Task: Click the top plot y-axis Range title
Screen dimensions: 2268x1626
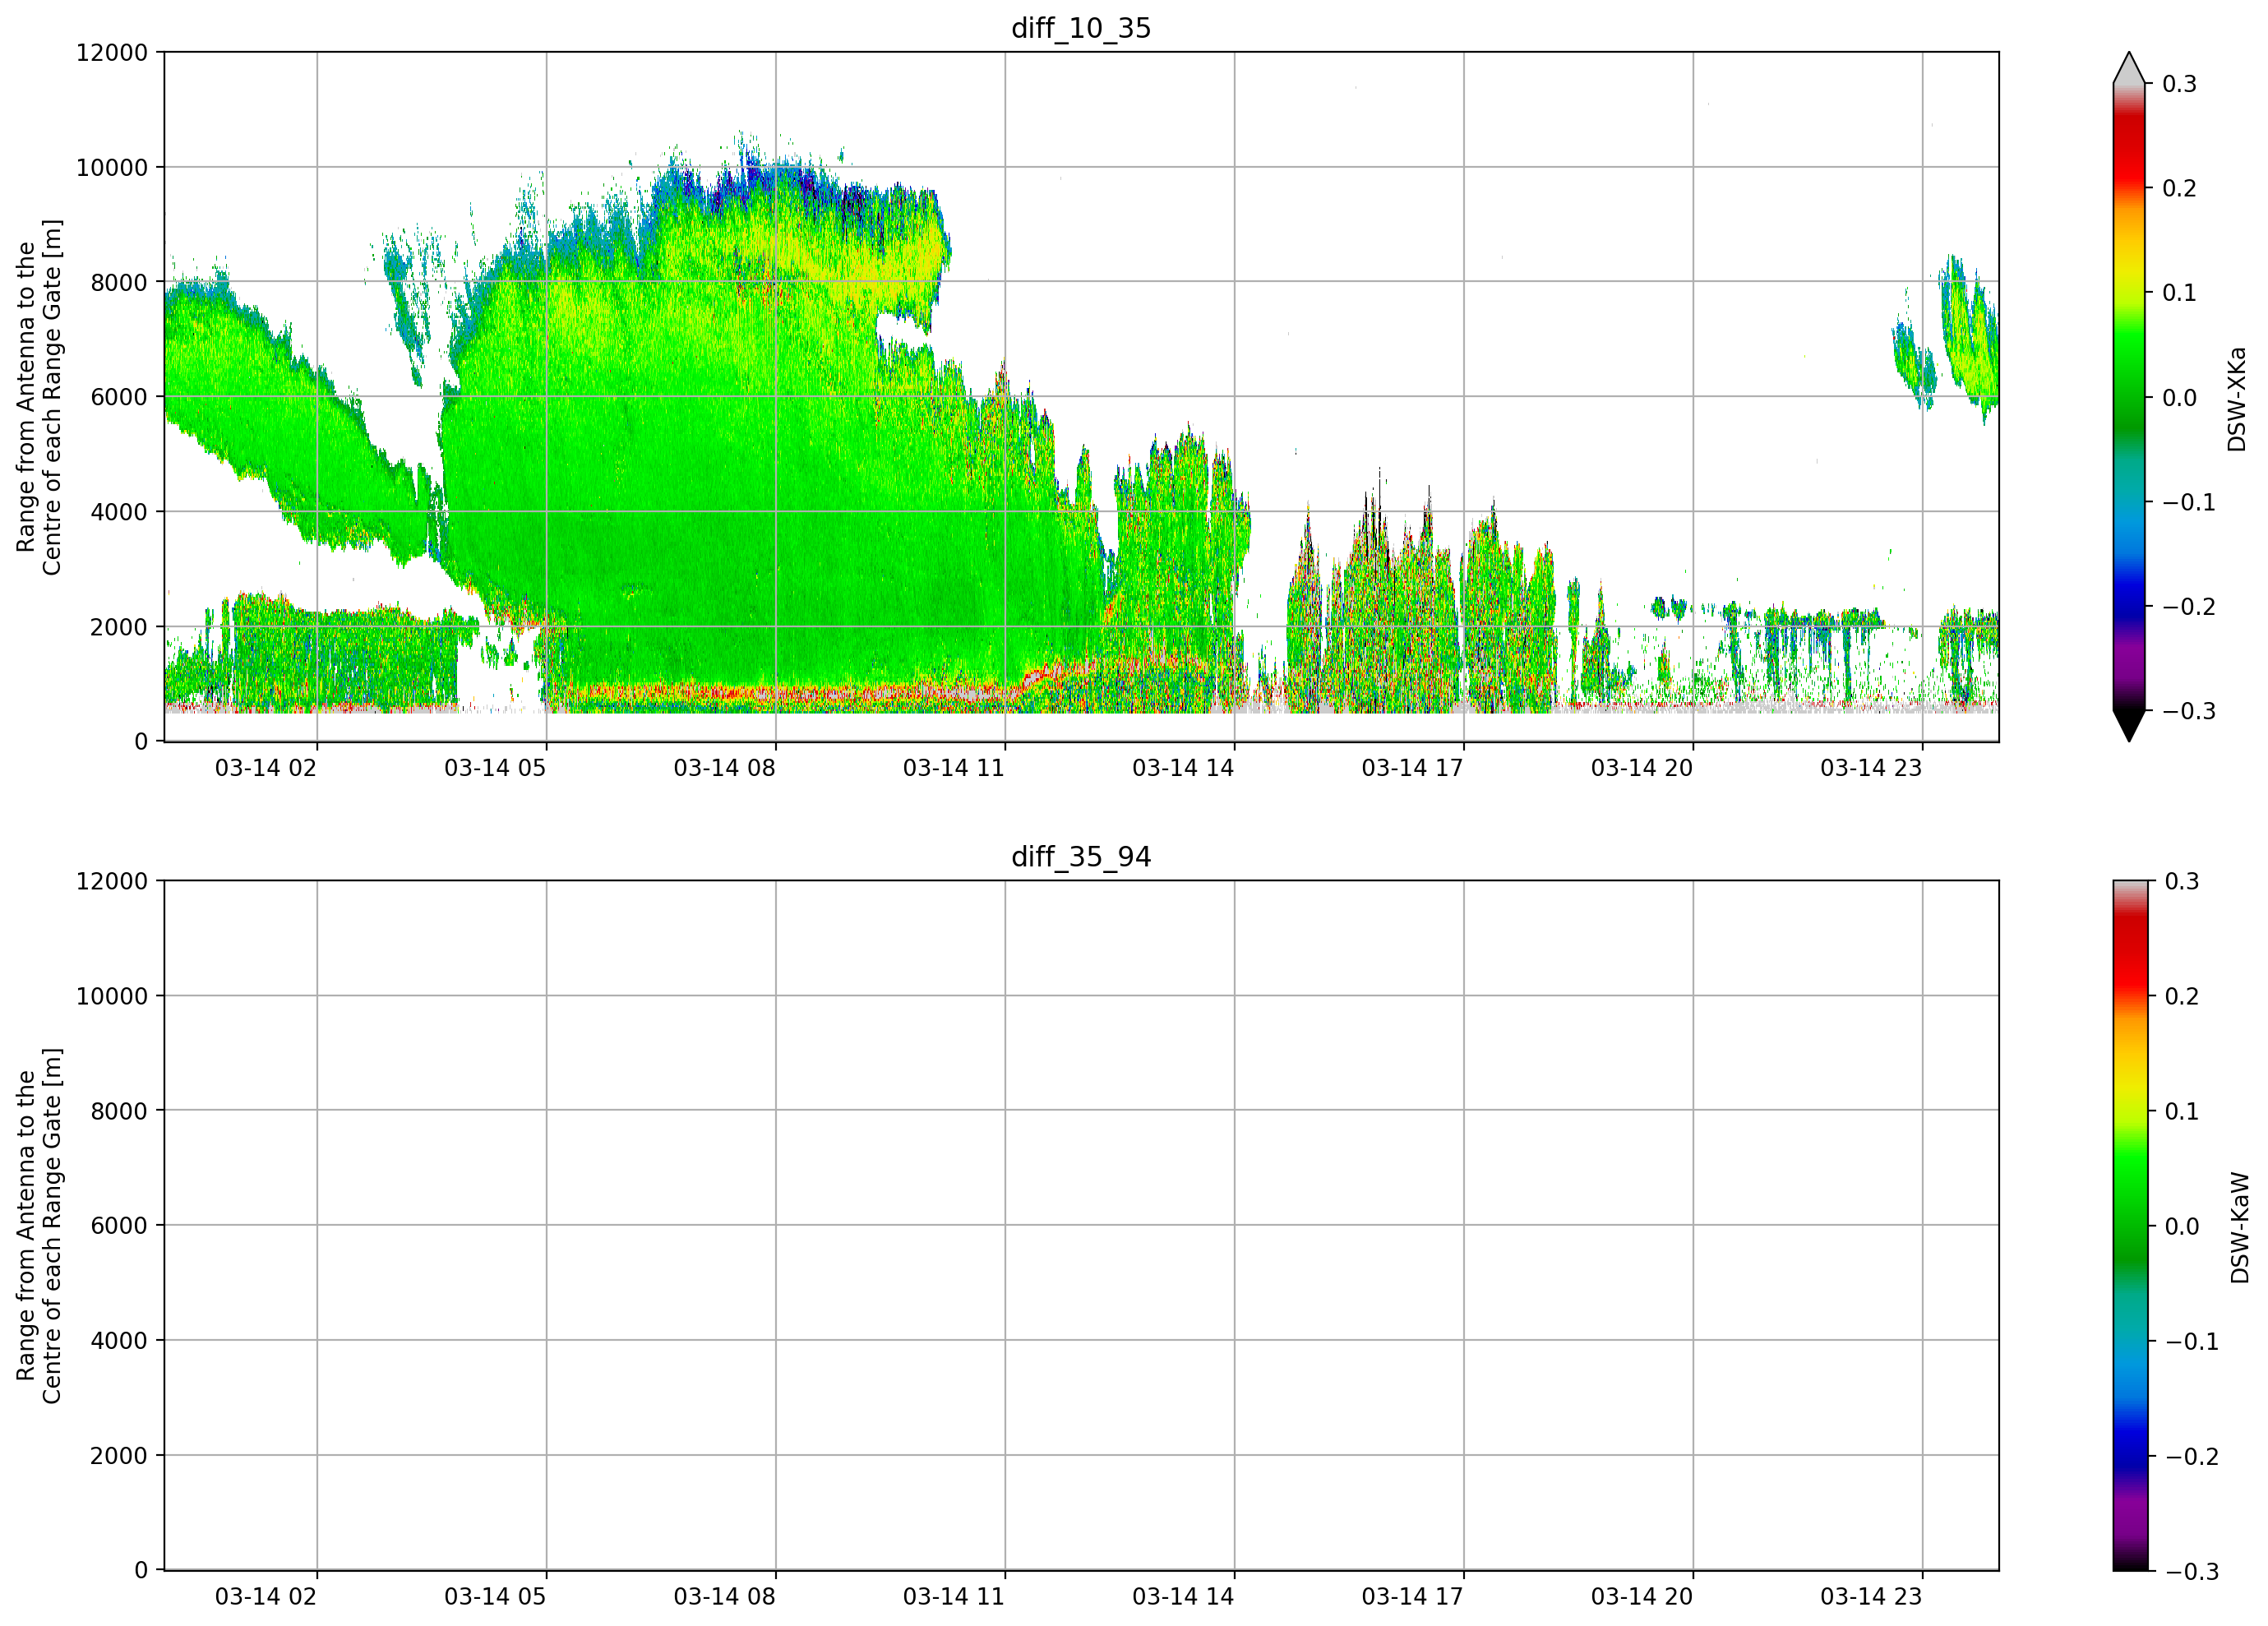Action: pos(39,397)
